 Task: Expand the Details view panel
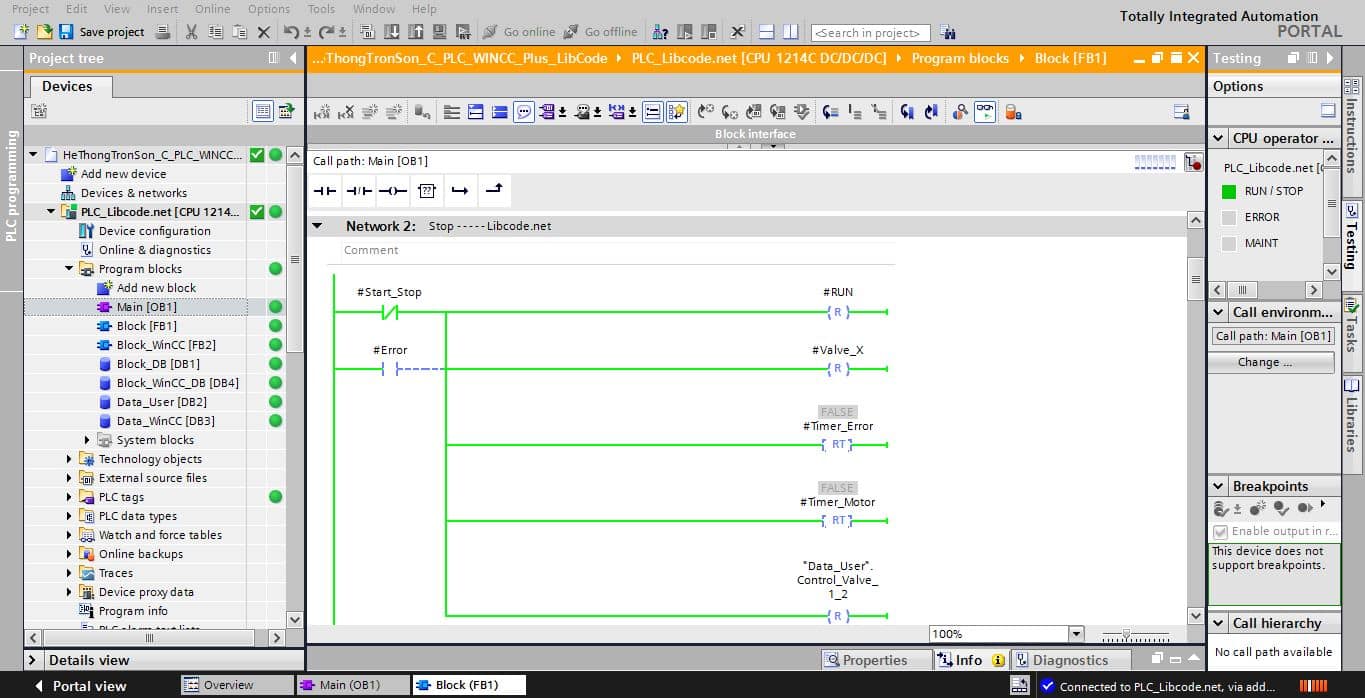click(33, 660)
